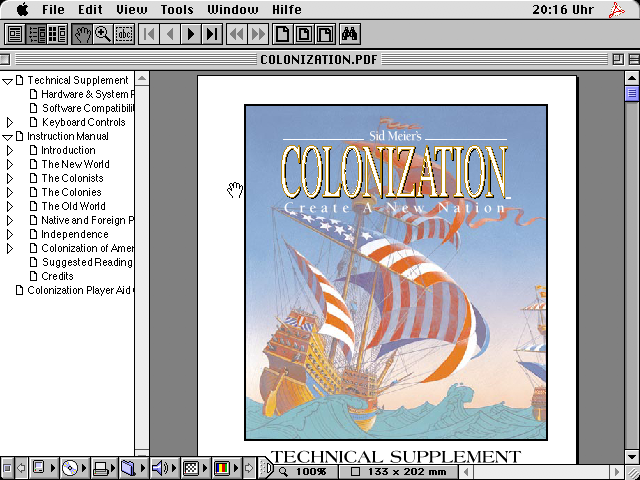Image resolution: width=640 pixels, height=480 pixels.
Task: Expand The Colonies bookmark
Action: click(x=9, y=192)
